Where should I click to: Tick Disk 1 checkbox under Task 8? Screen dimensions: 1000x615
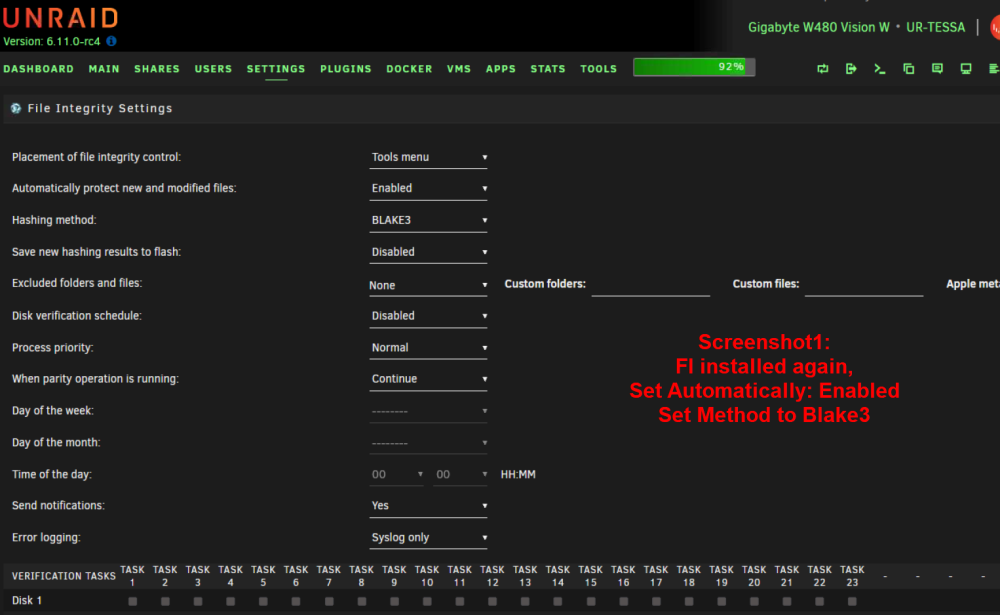click(x=362, y=601)
